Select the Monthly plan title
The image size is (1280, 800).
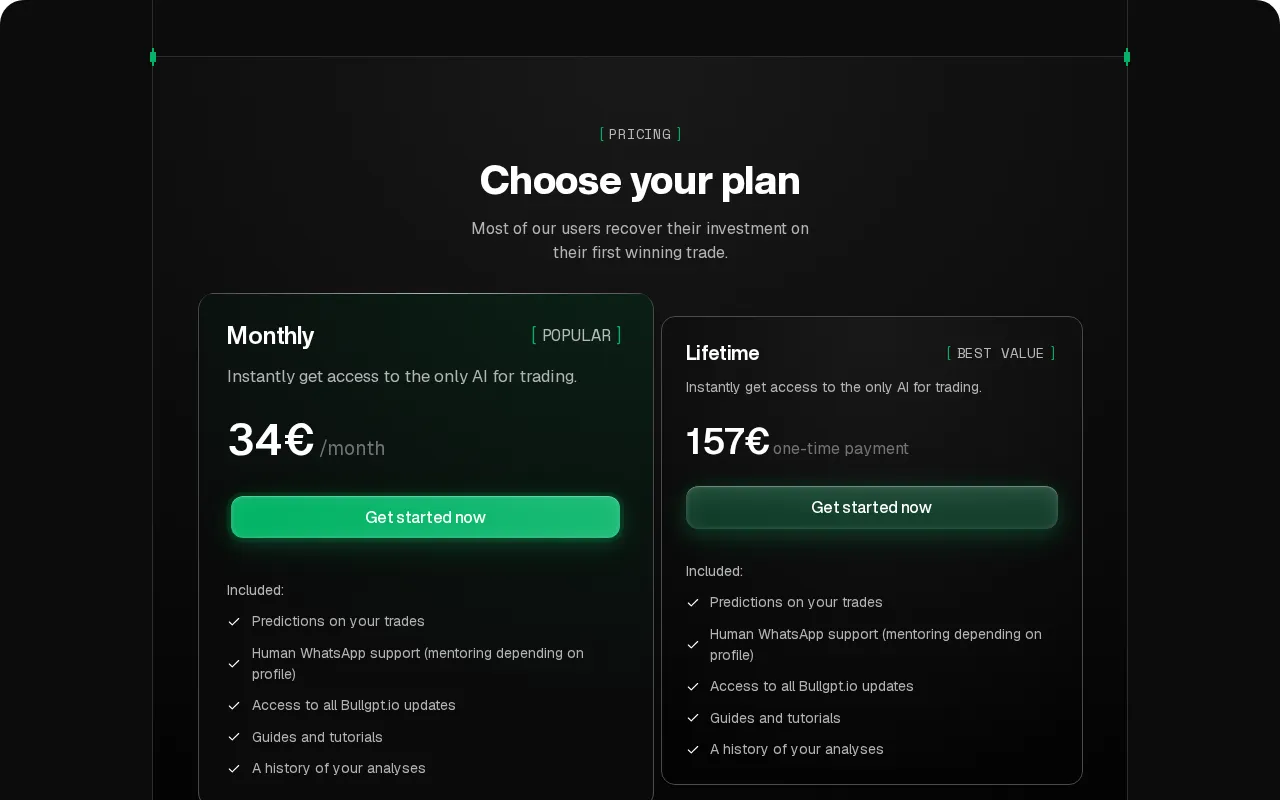pos(270,335)
